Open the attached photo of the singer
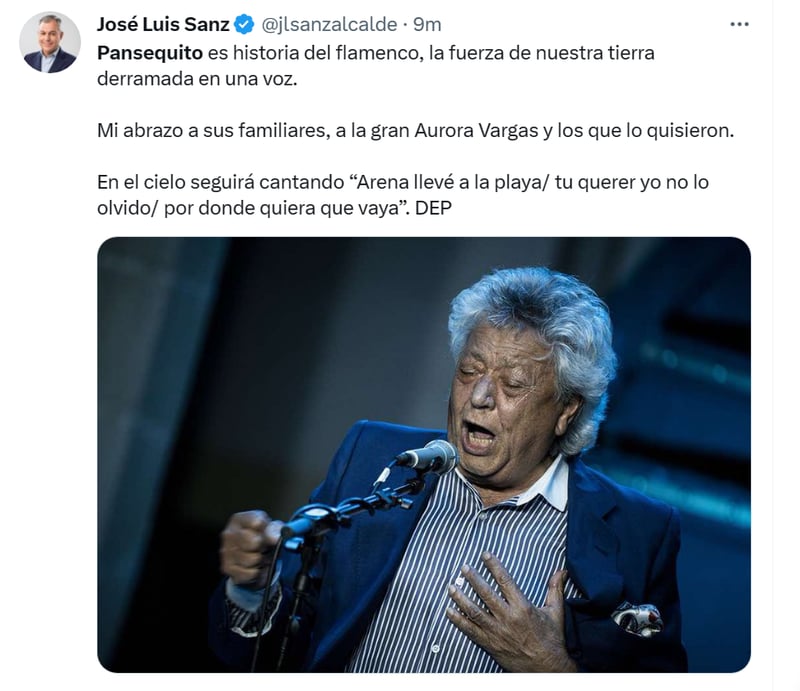 [424, 455]
